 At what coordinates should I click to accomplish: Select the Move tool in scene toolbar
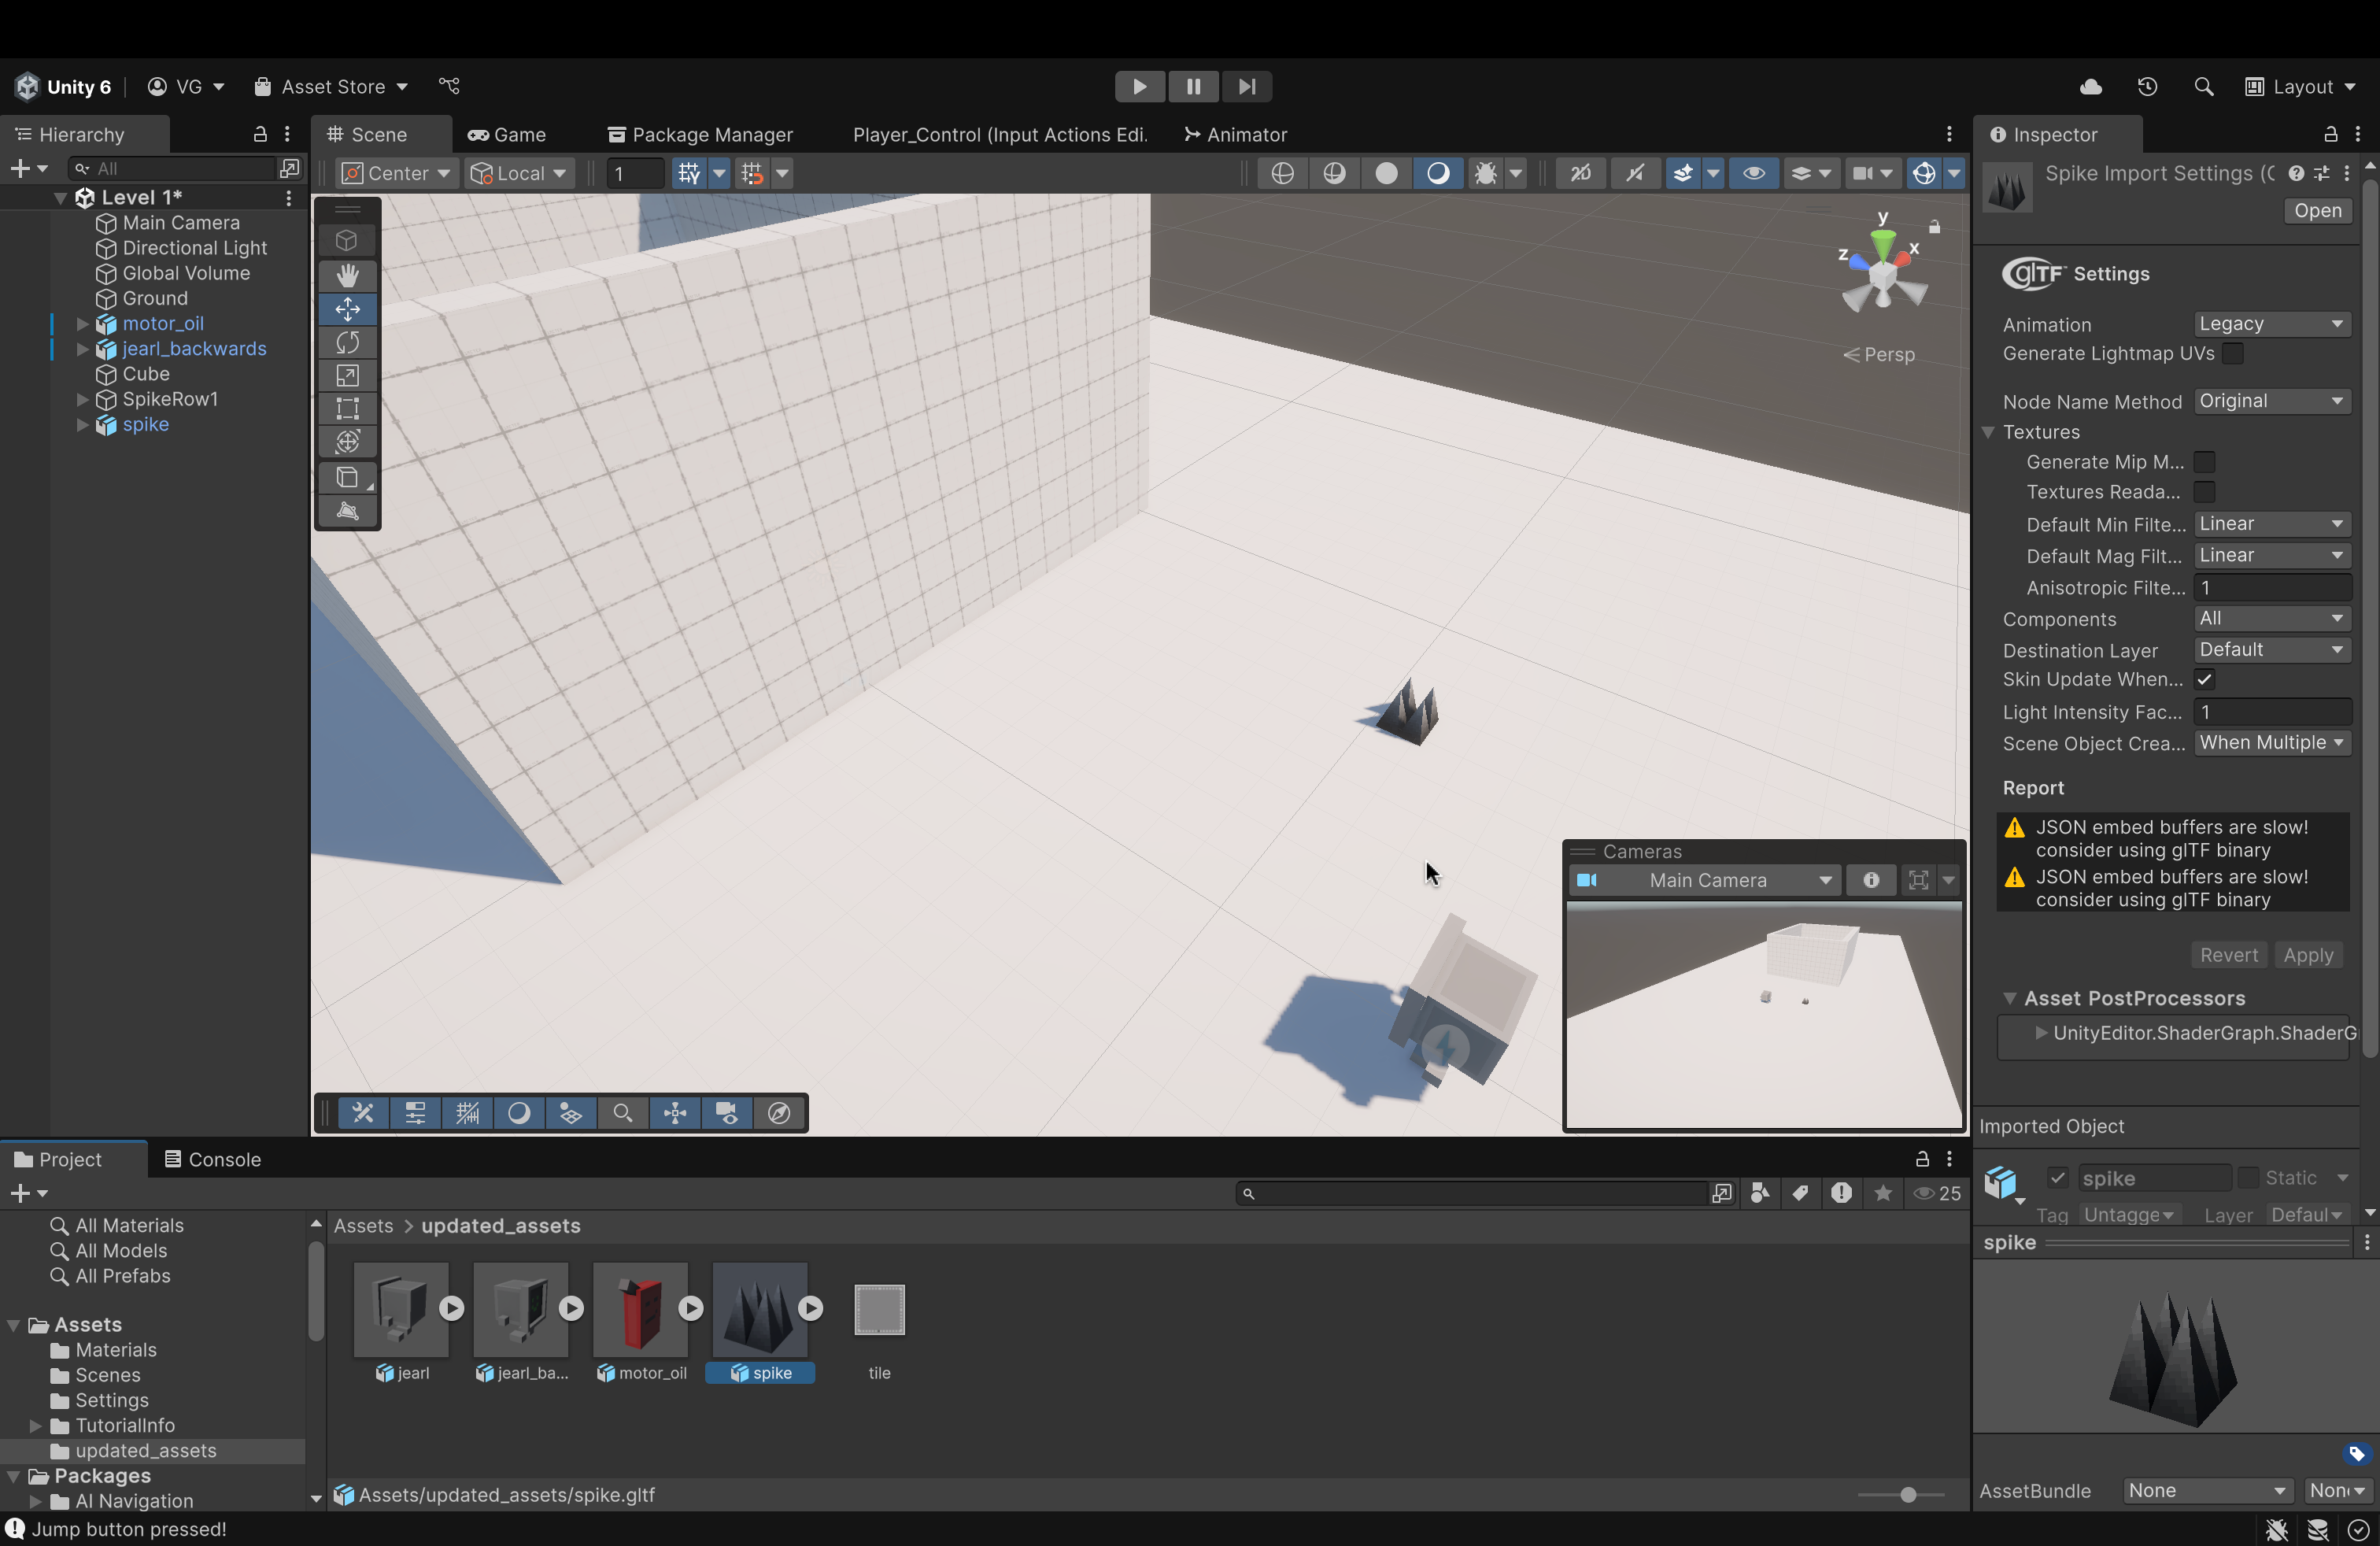click(x=347, y=309)
